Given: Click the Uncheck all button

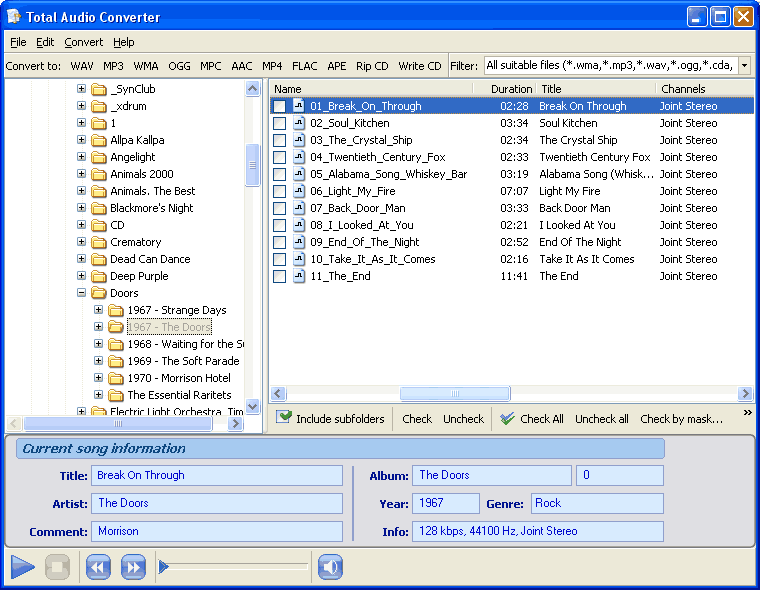Looking at the screenshot, I should tap(601, 419).
